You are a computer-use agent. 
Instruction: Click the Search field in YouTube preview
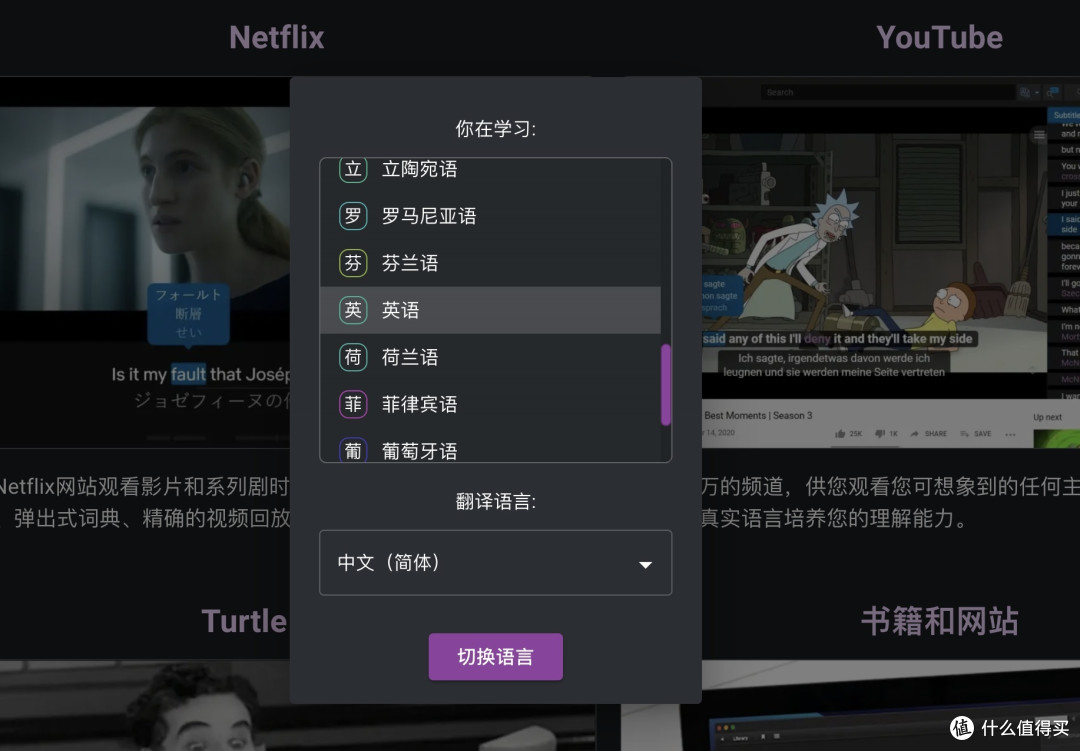(887, 92)
